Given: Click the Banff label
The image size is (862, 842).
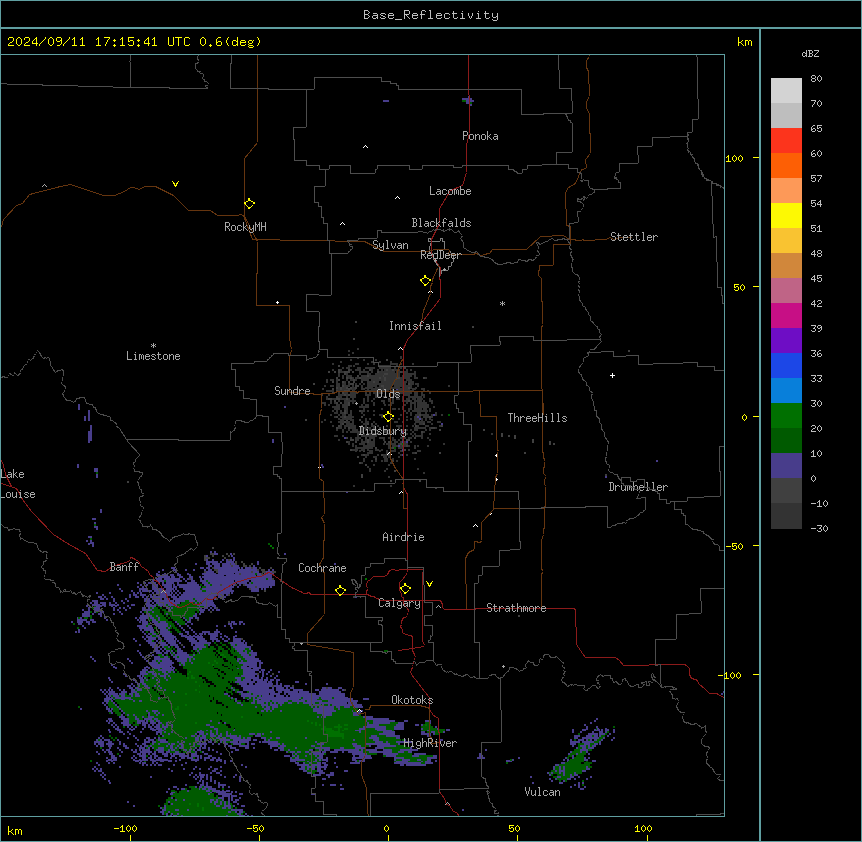Looking at the screenshot, I should coord(124,567).
